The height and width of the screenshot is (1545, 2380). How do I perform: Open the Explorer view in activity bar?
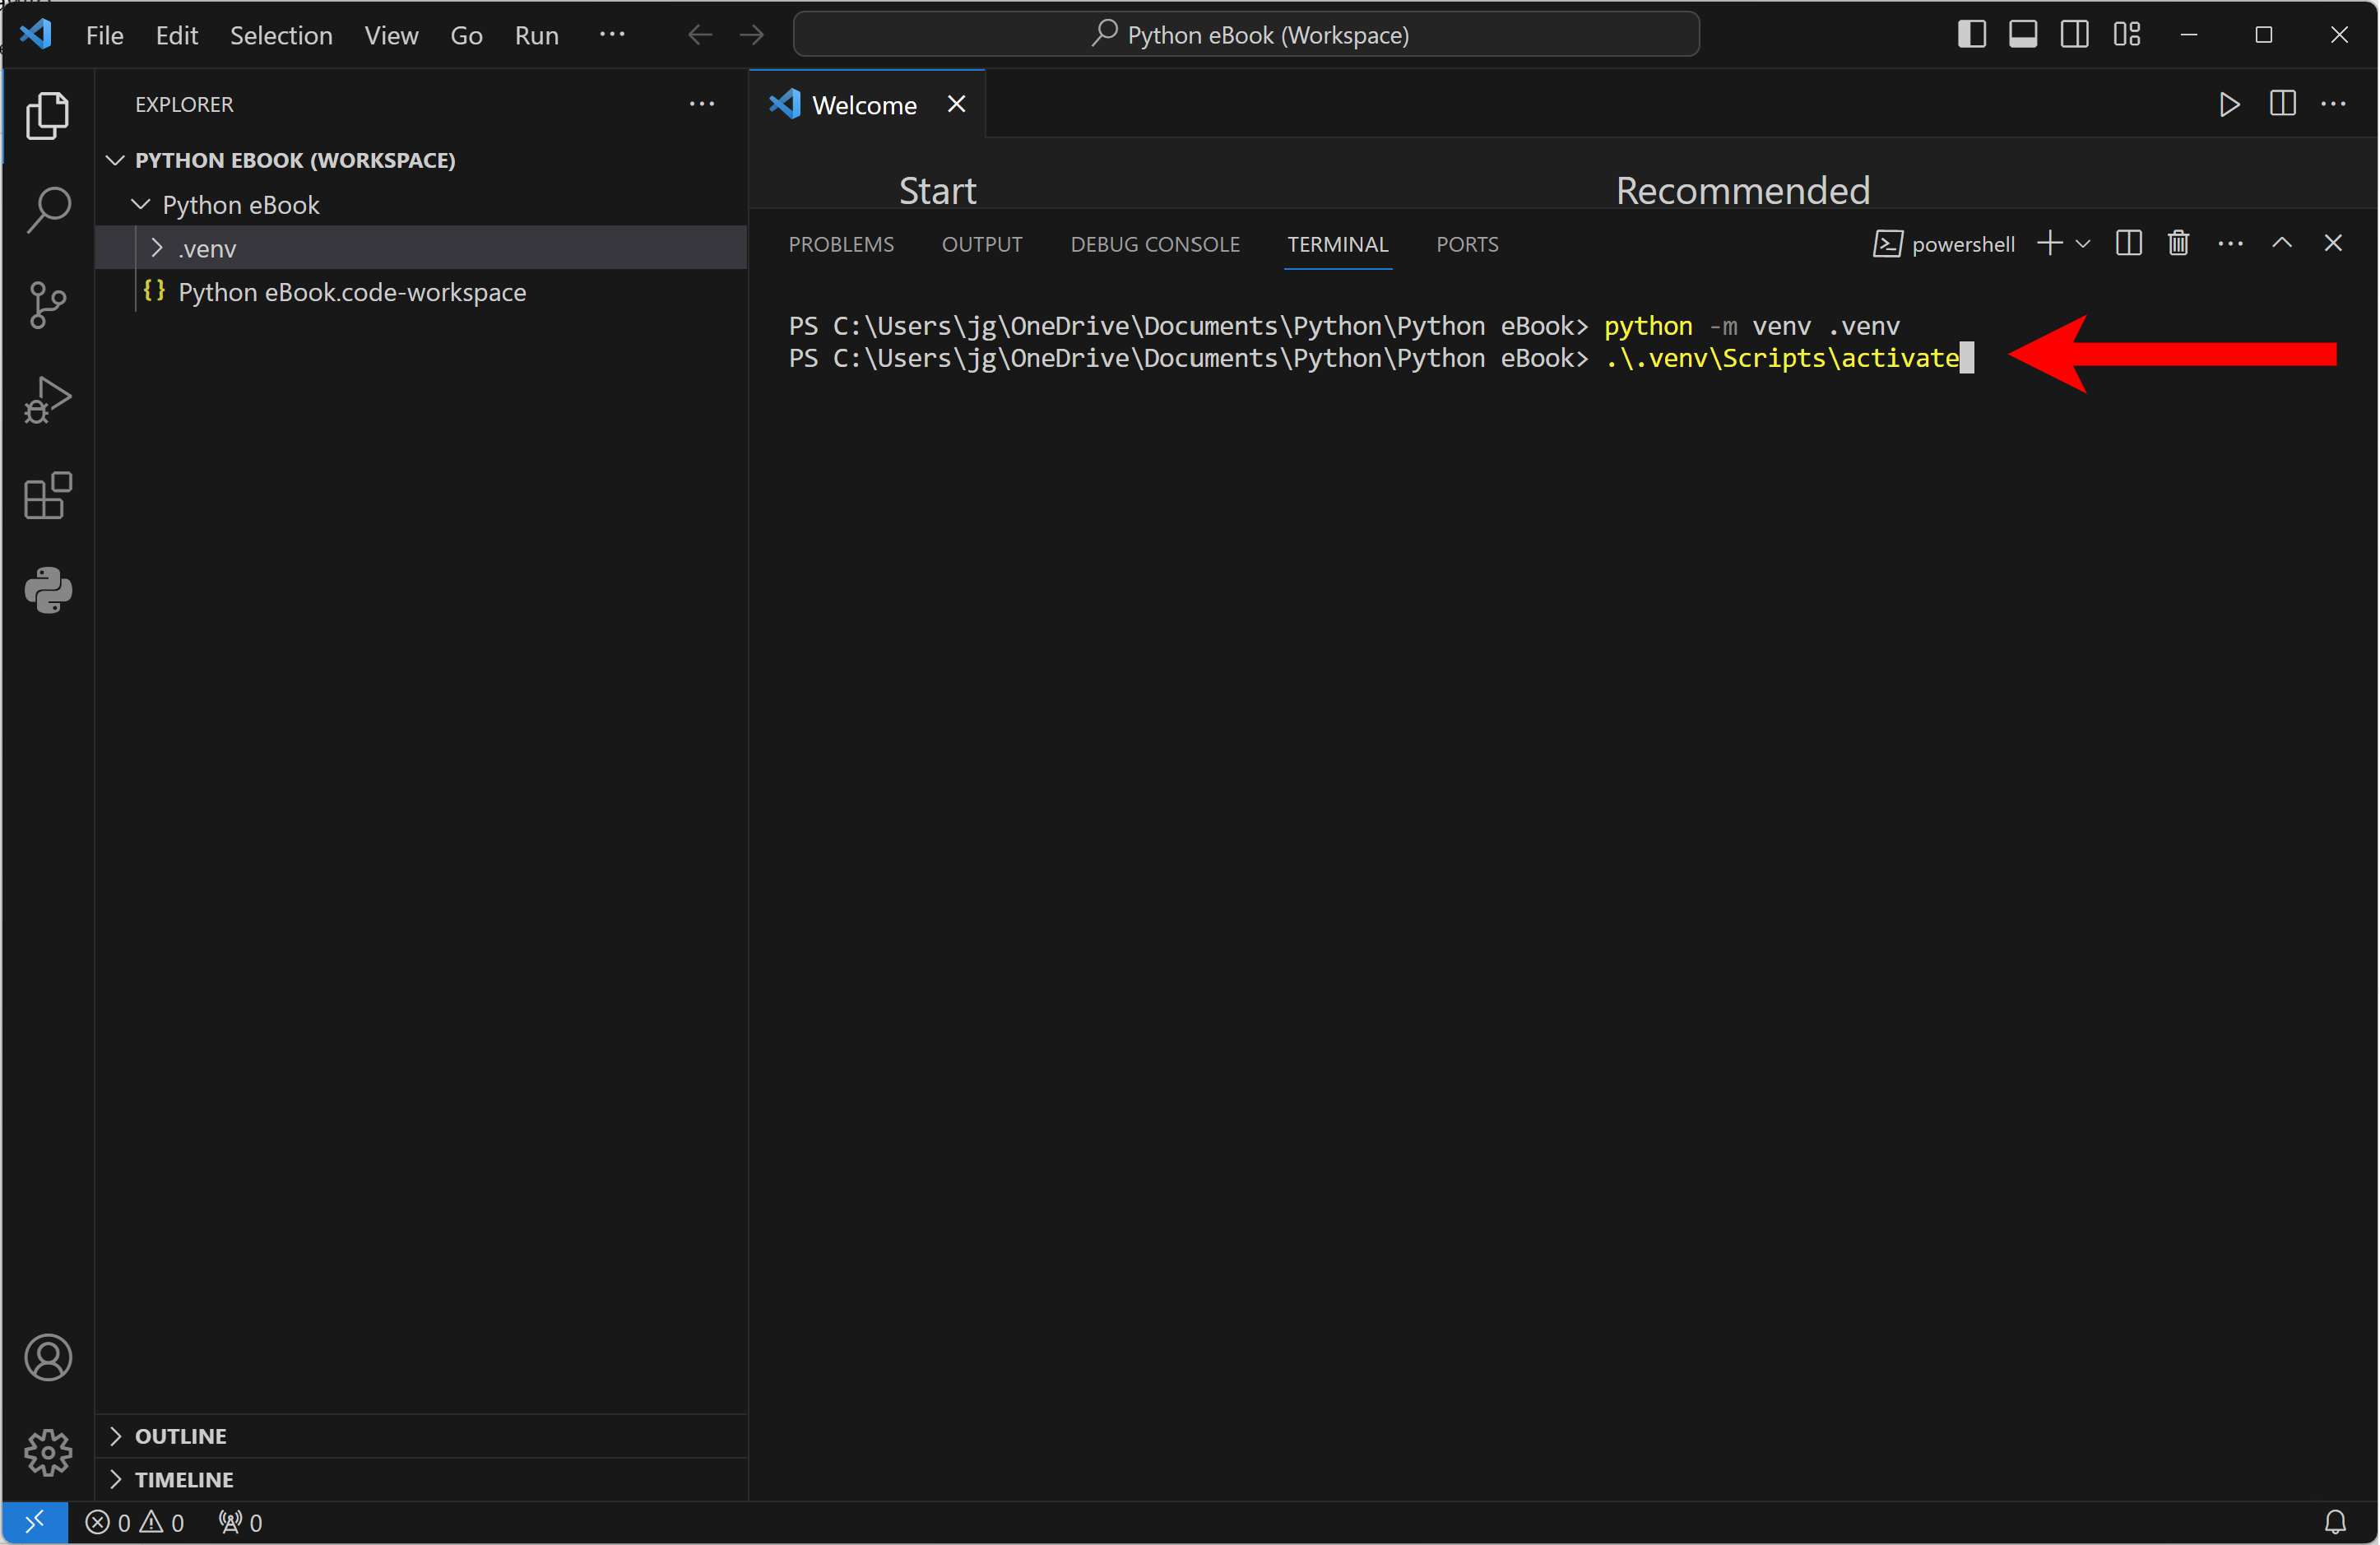point(47,115)
